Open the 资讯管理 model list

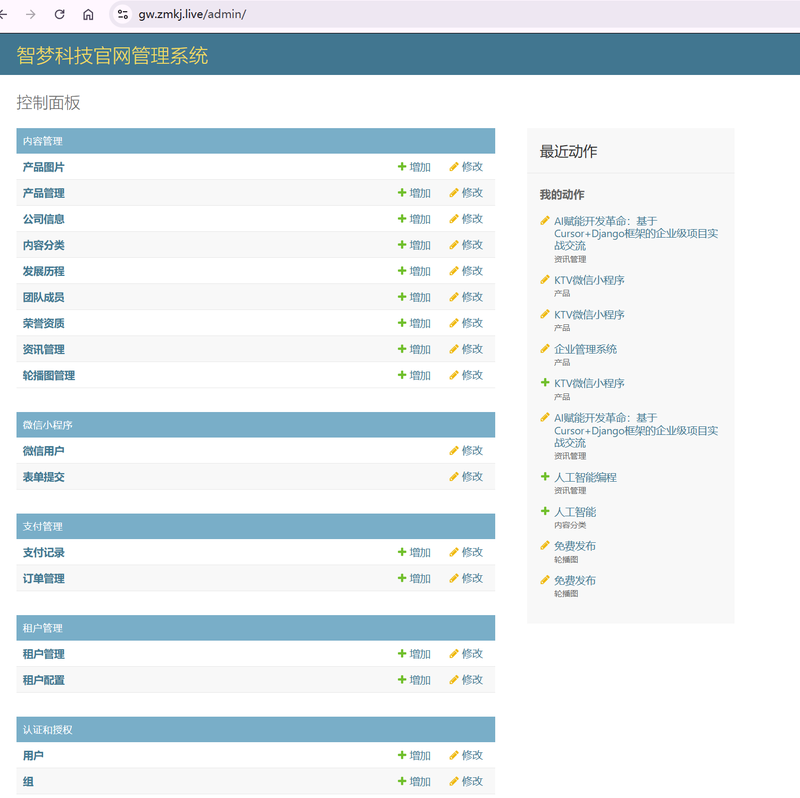coord(44,350)
